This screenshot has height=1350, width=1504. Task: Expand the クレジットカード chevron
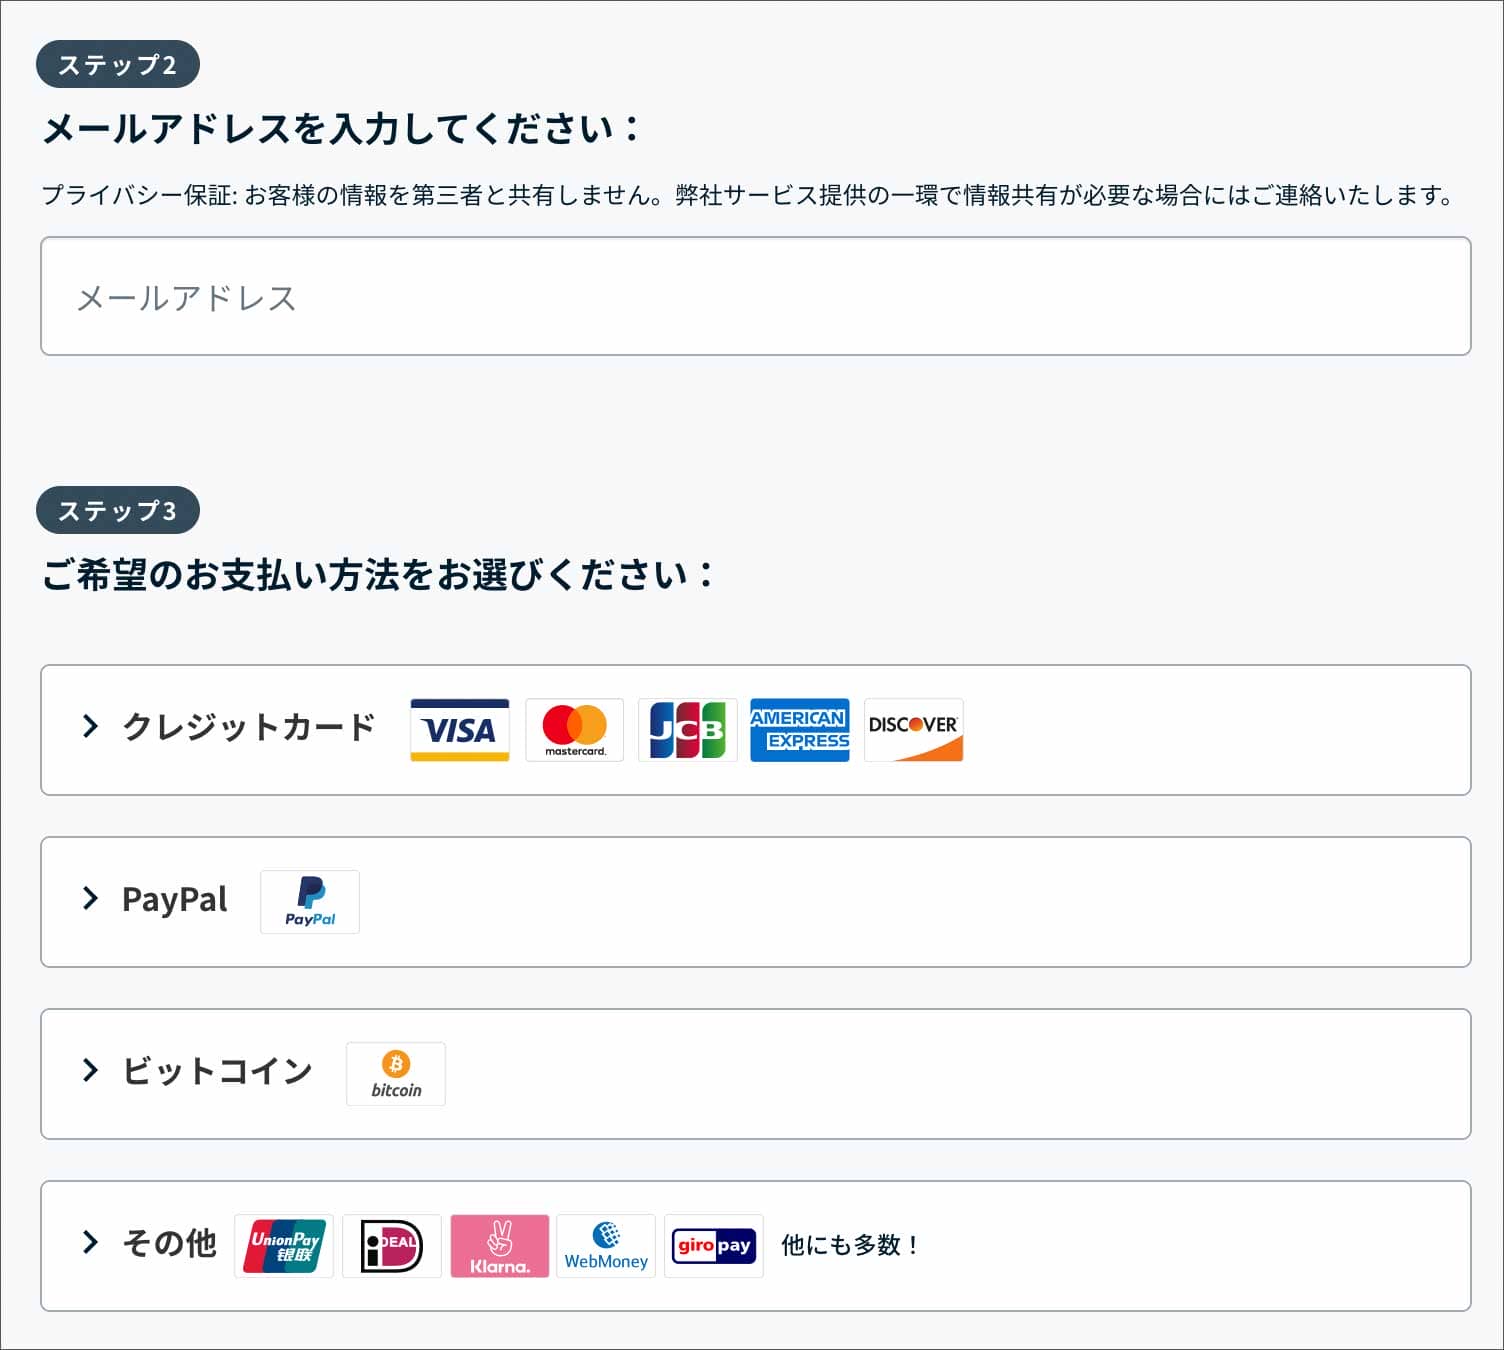click(x=90, y=726)
